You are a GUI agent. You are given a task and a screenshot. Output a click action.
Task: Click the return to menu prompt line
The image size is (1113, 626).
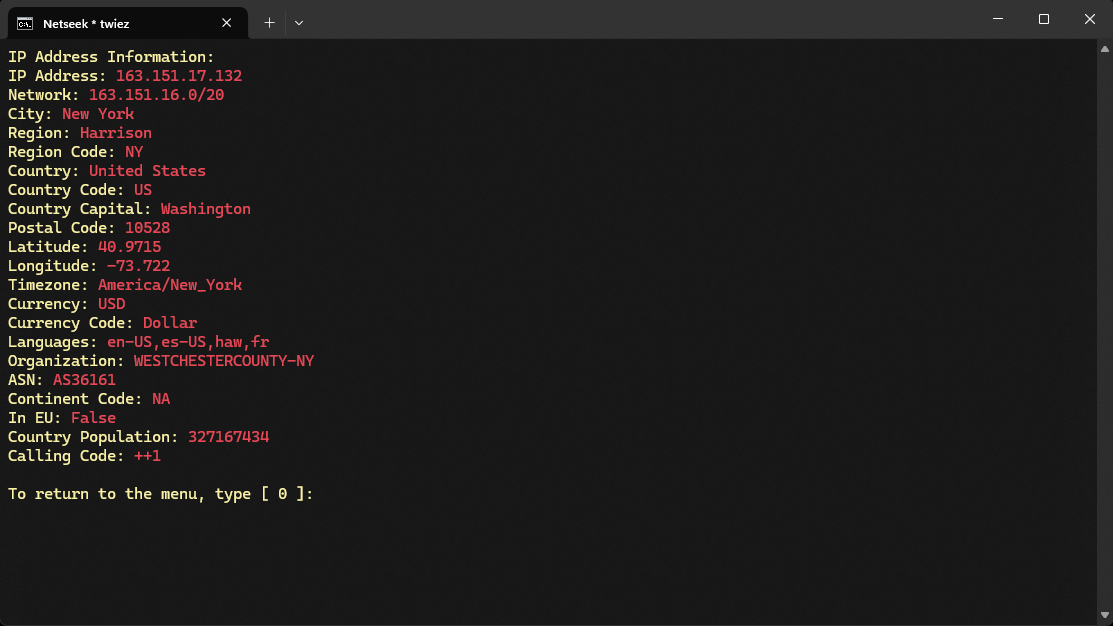(x=160, y=494)
